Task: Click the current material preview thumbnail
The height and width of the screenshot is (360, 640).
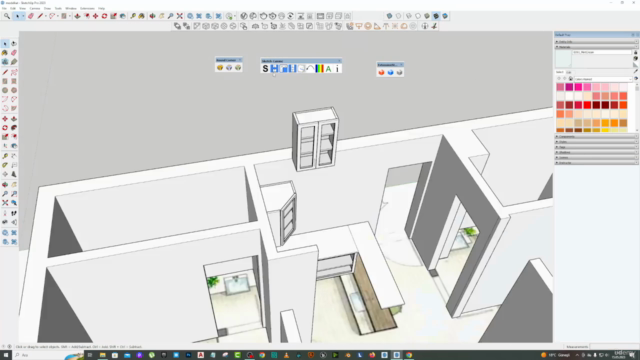Action: click(563, 59)
